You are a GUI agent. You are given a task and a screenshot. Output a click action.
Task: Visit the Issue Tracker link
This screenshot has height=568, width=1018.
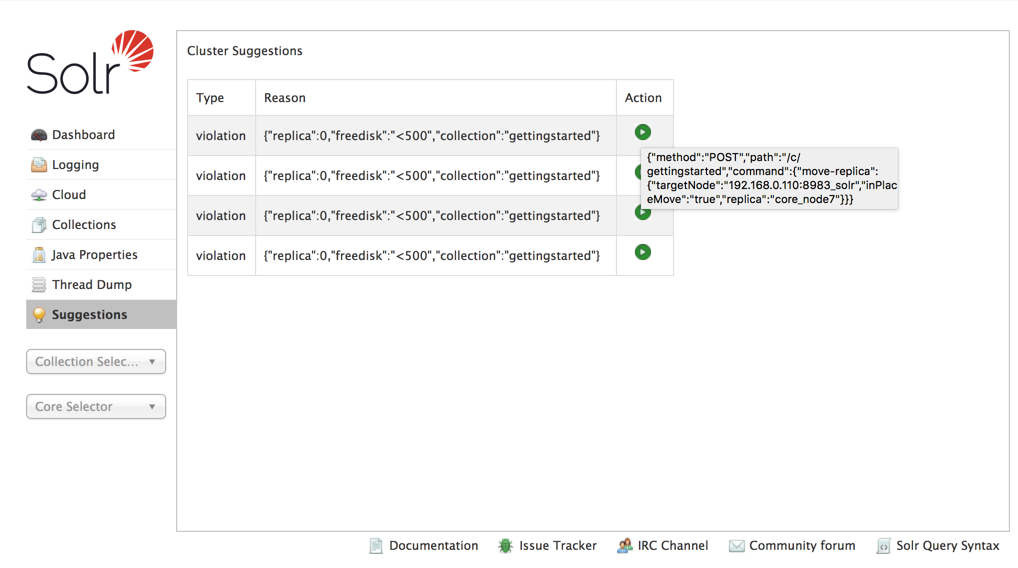coord(557,546)
